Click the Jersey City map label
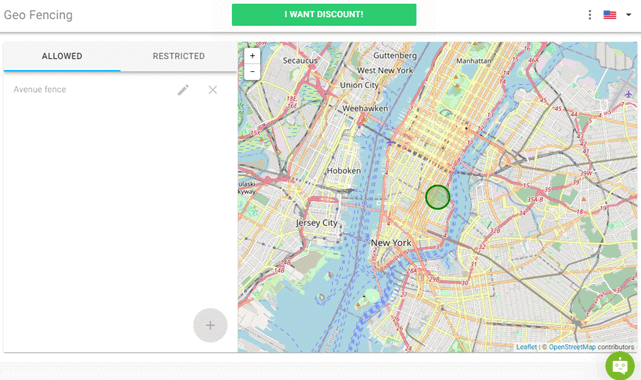The height and width of the screenshot is (380, 641). (x=316, y=223)
